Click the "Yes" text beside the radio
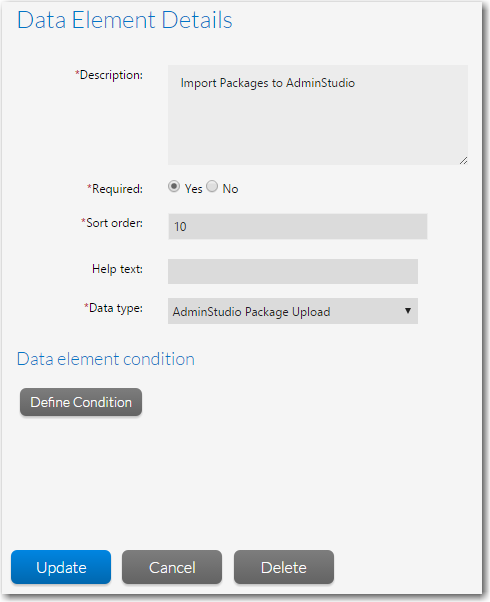 [194, 189]
